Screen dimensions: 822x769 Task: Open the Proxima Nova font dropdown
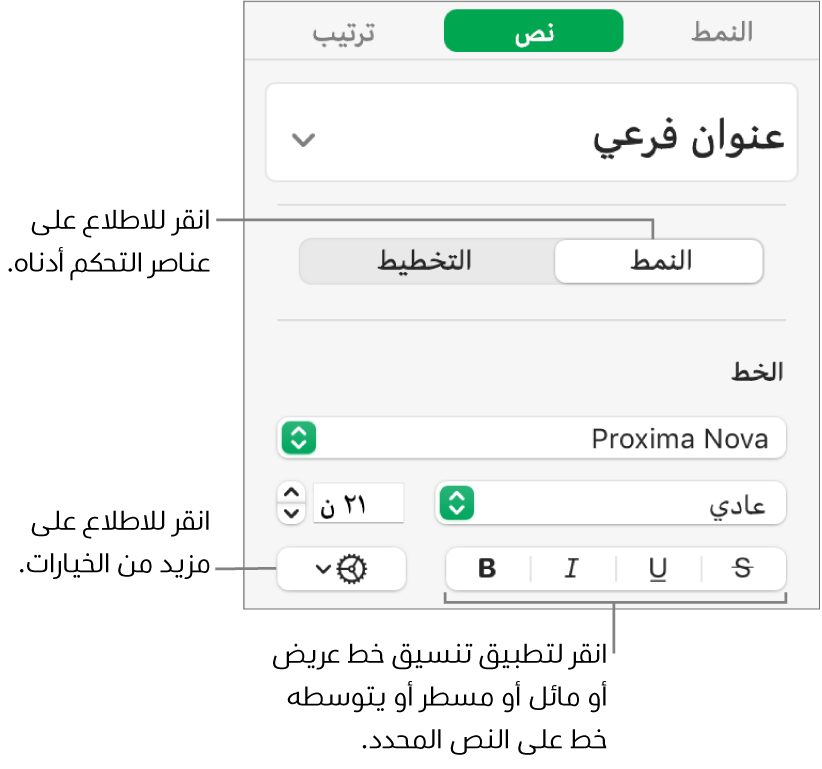click(530, 438)
